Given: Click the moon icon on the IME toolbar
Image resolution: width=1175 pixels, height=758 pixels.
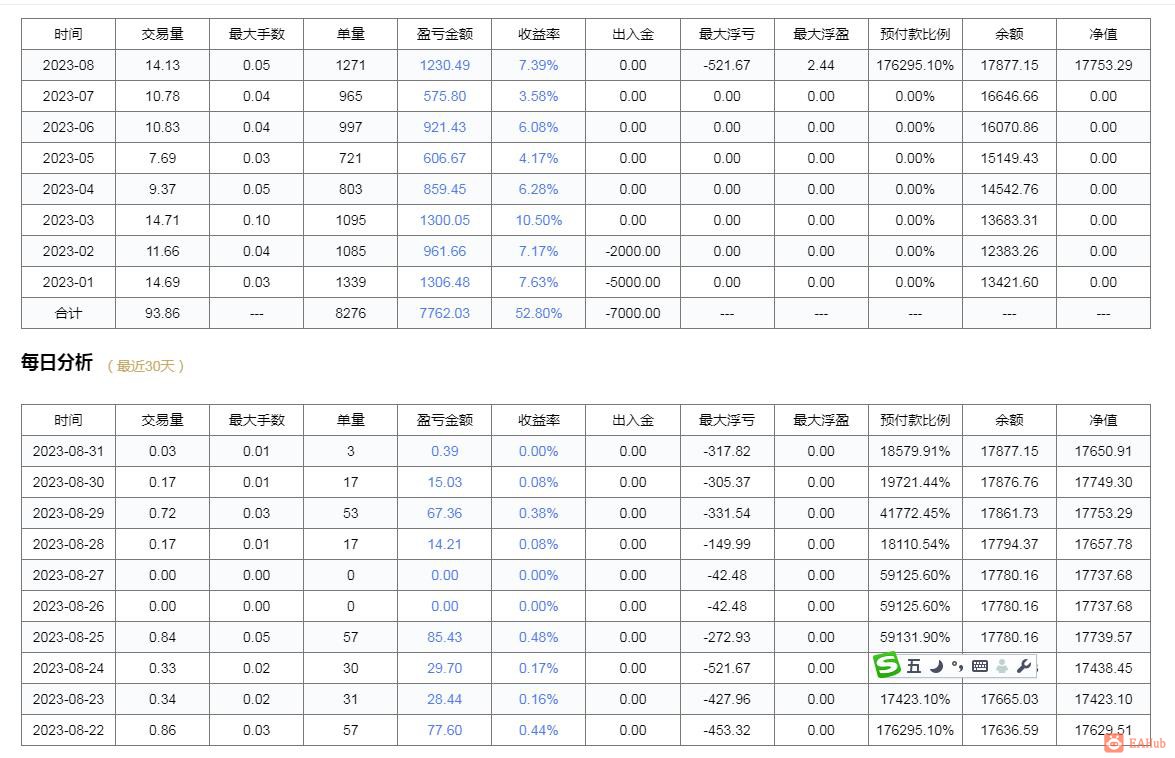Looking at the screenshot, I should click(x=937, y=666).
